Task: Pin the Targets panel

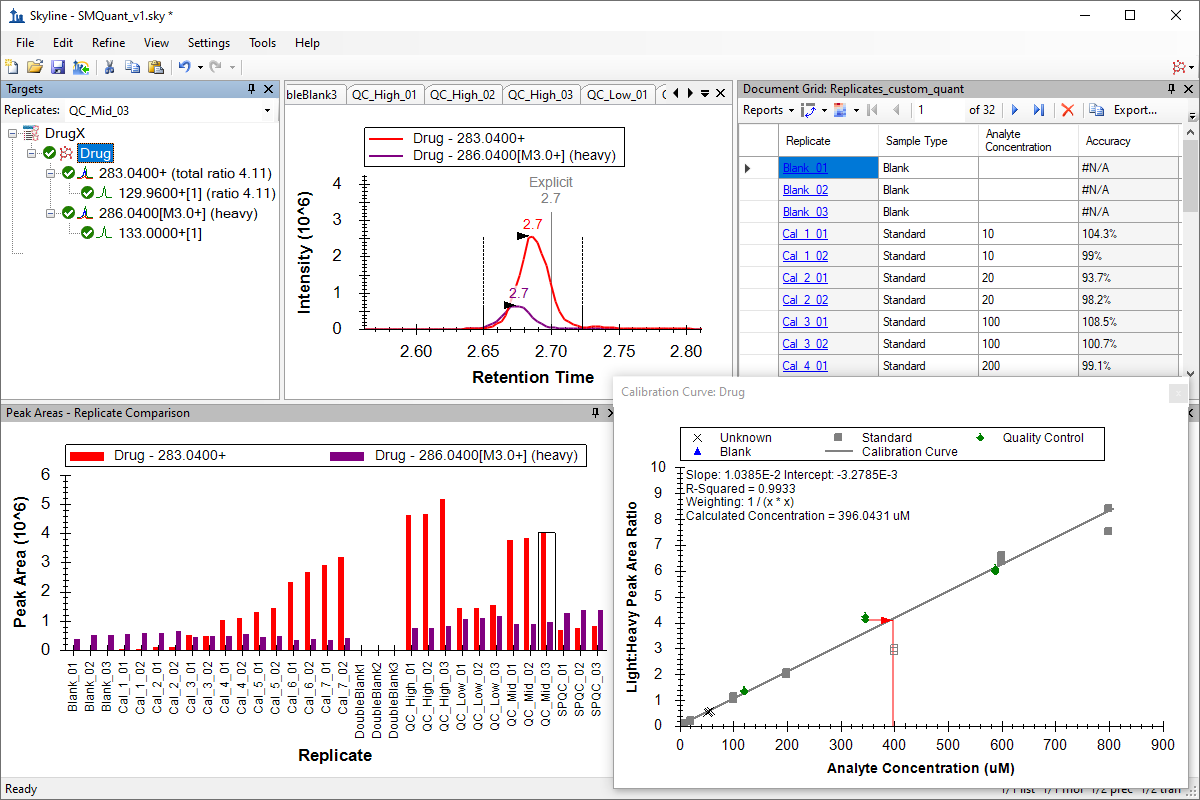Action: click(252, 89)
